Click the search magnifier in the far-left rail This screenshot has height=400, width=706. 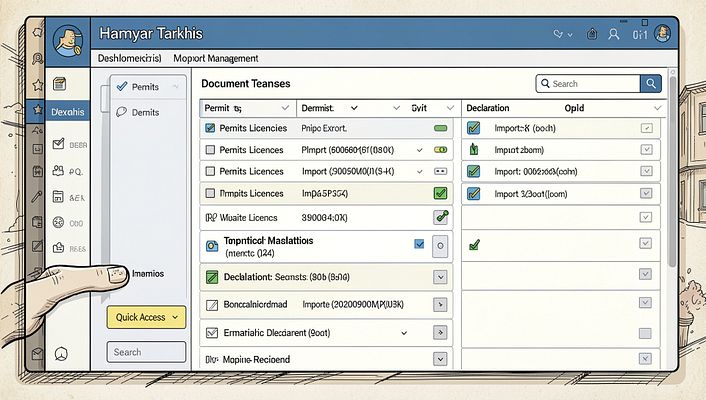(x=37, y=59)
